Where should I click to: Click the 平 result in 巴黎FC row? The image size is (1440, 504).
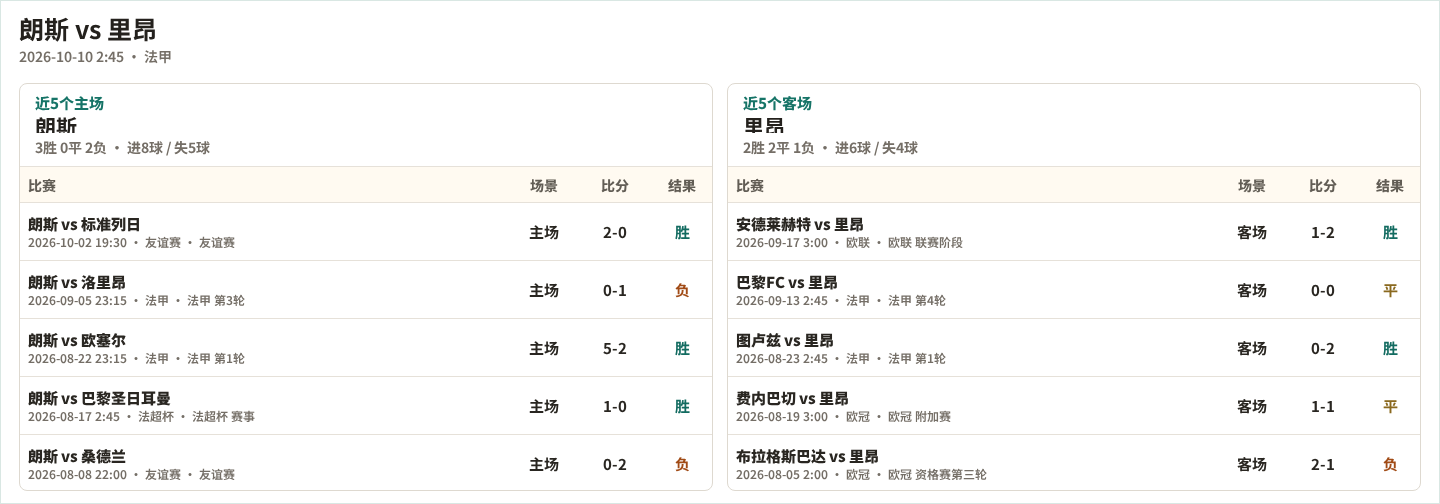pos(1390,290)
